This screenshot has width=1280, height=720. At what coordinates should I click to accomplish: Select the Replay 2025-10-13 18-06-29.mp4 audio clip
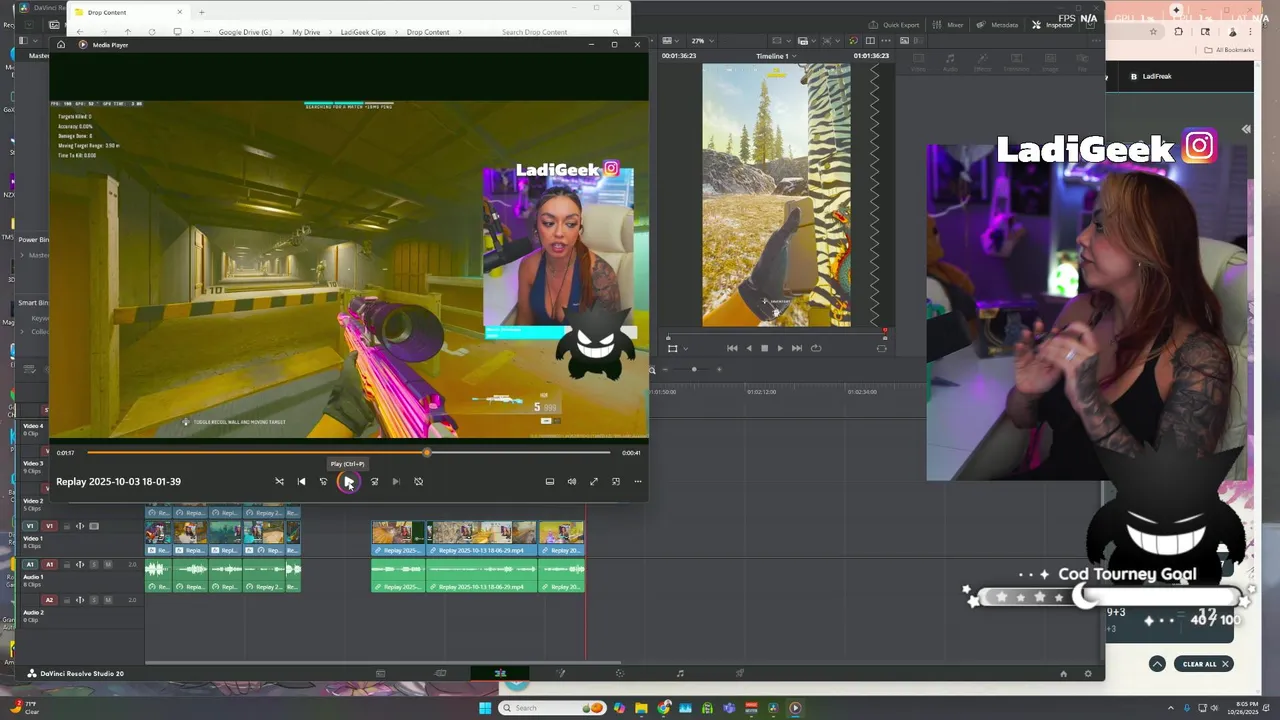pyautogui.click(x=482, y=575)
